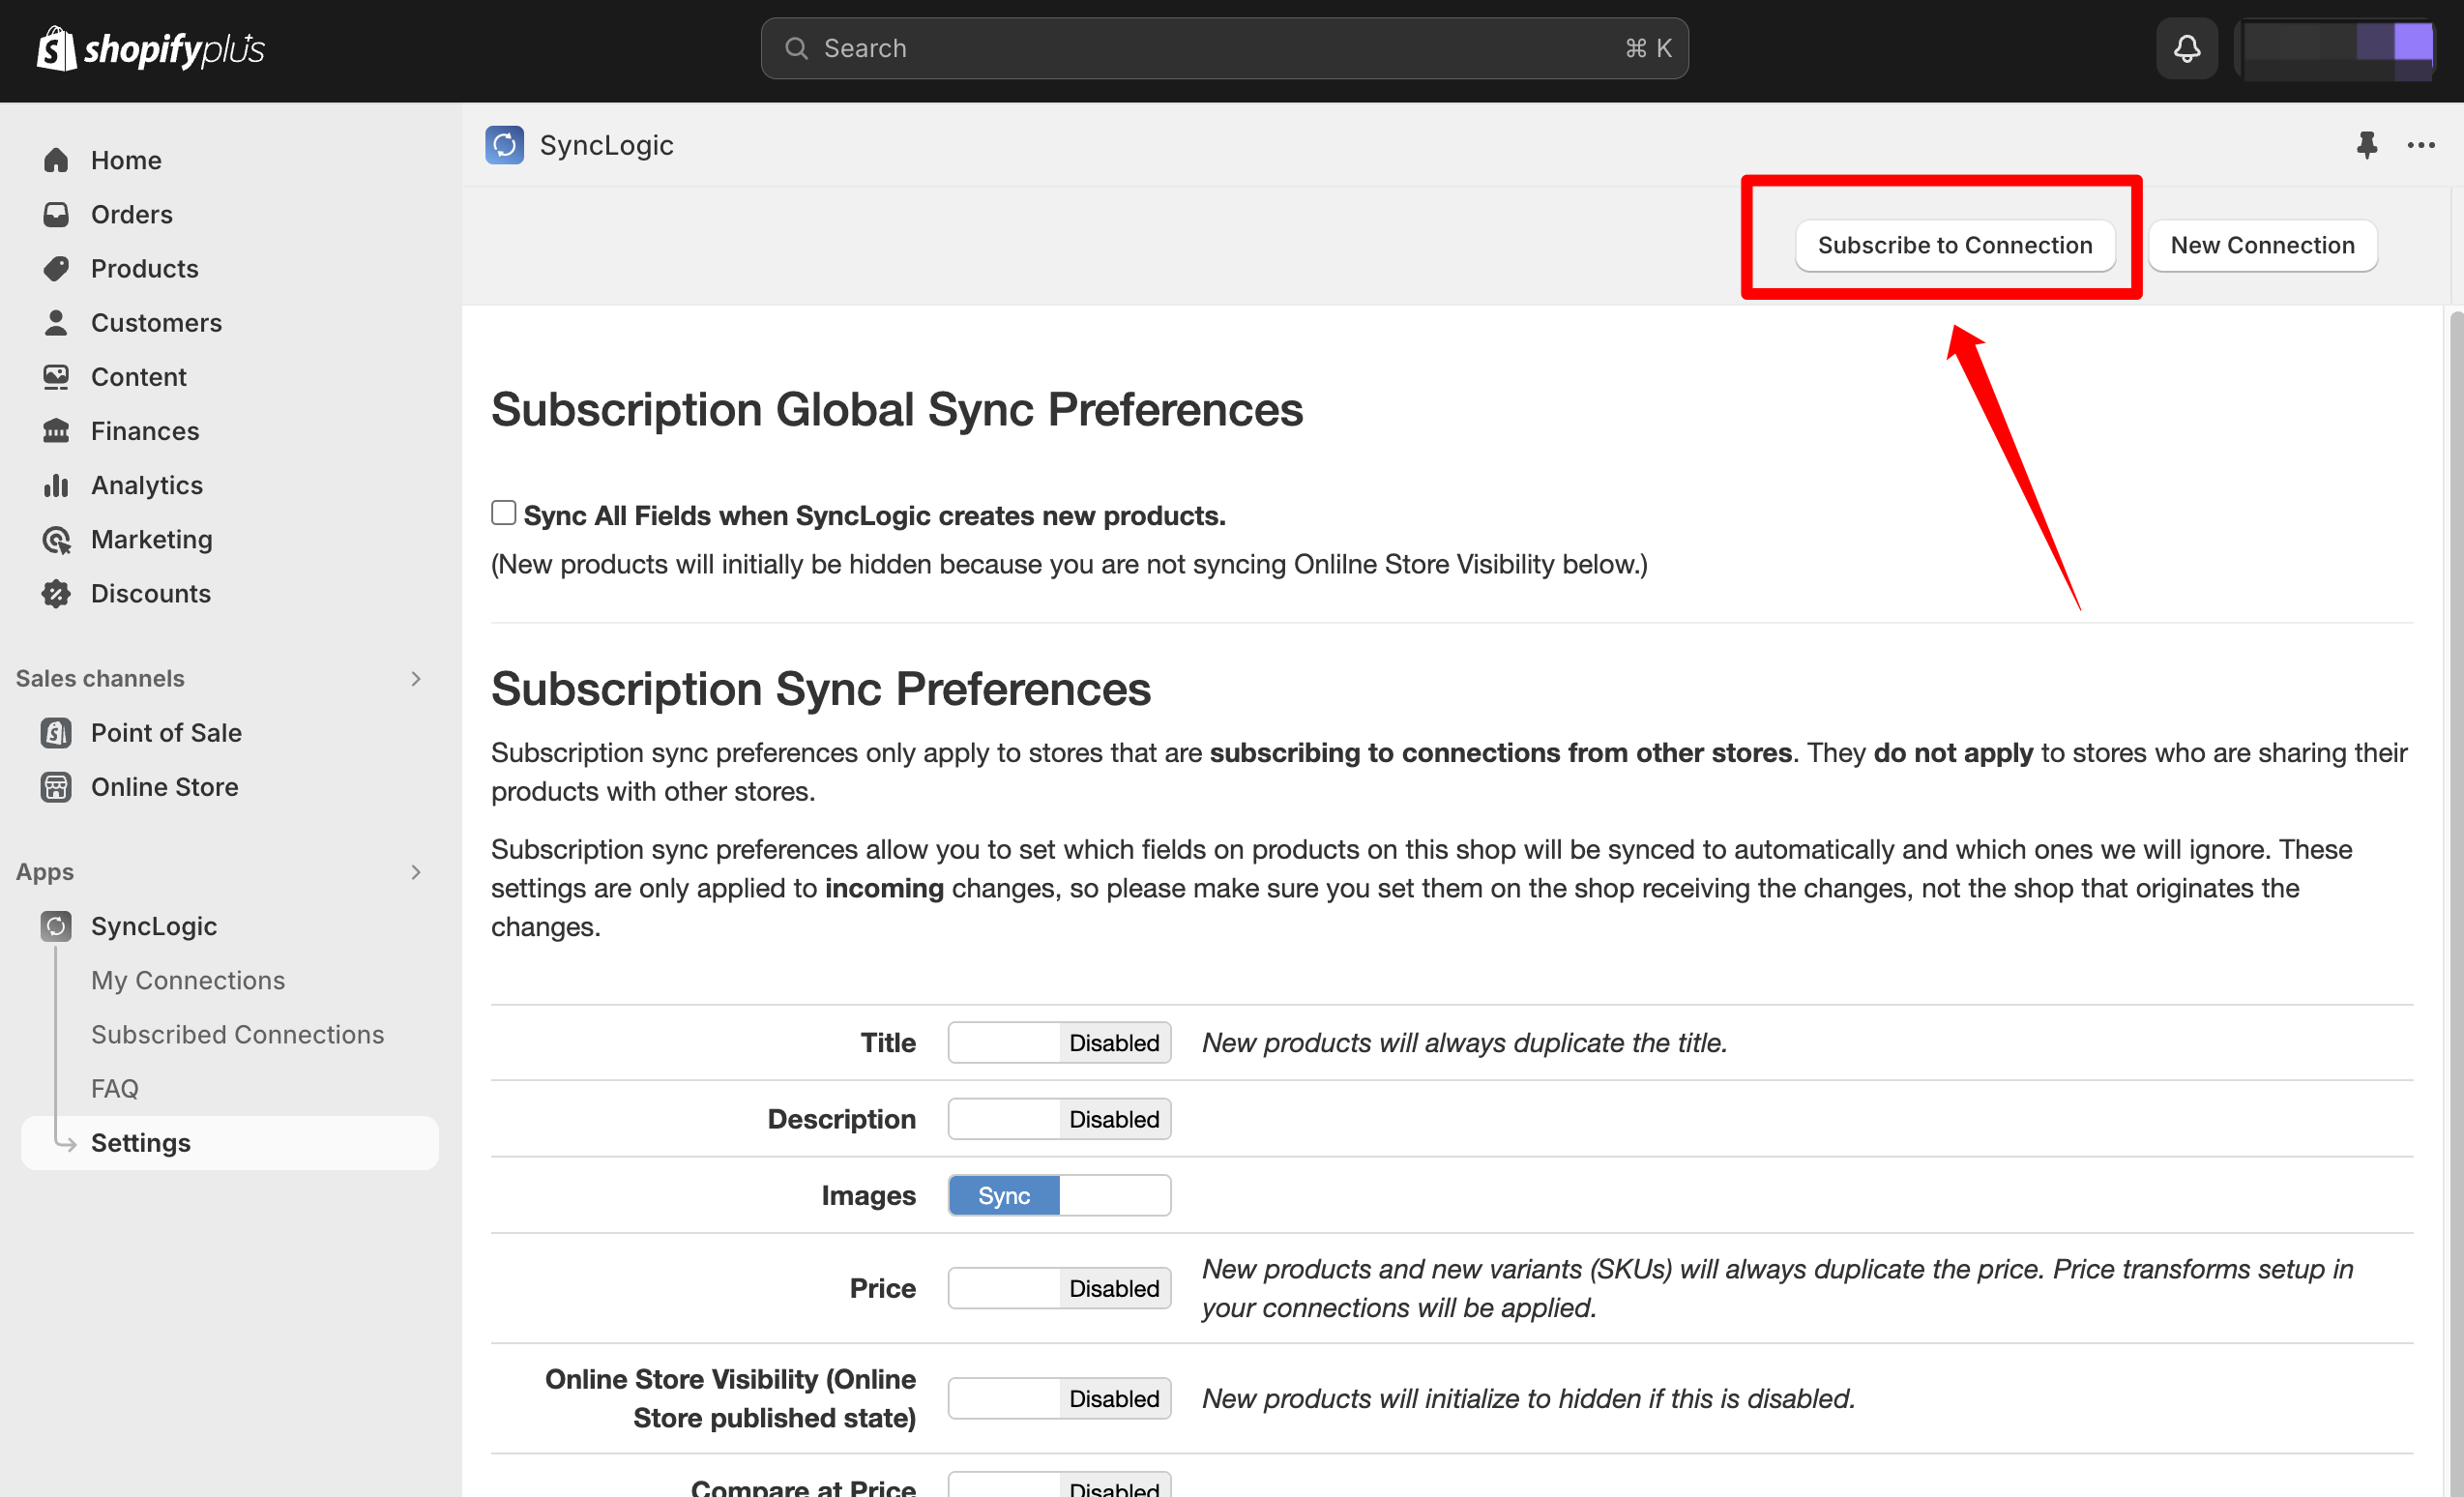
Task: Click the Finances bank icon
Action: 56,430
